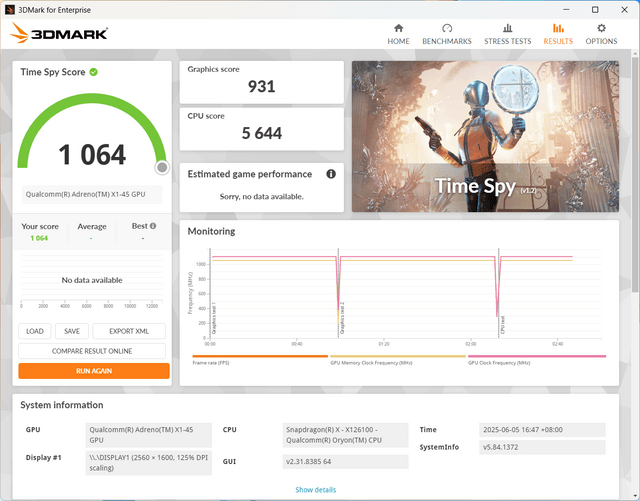Click the estimated game performance info icon

point(331,174)
